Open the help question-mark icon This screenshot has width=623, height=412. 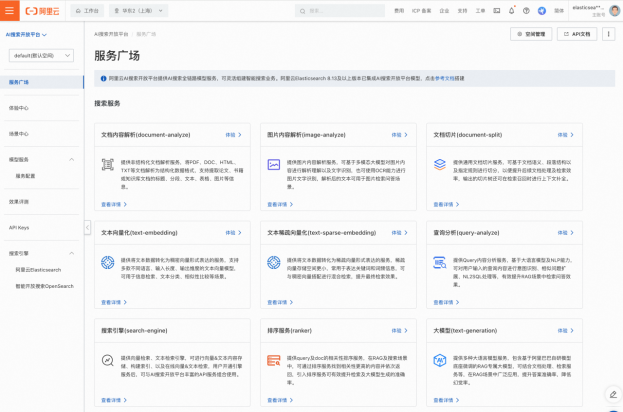point(526,11)
